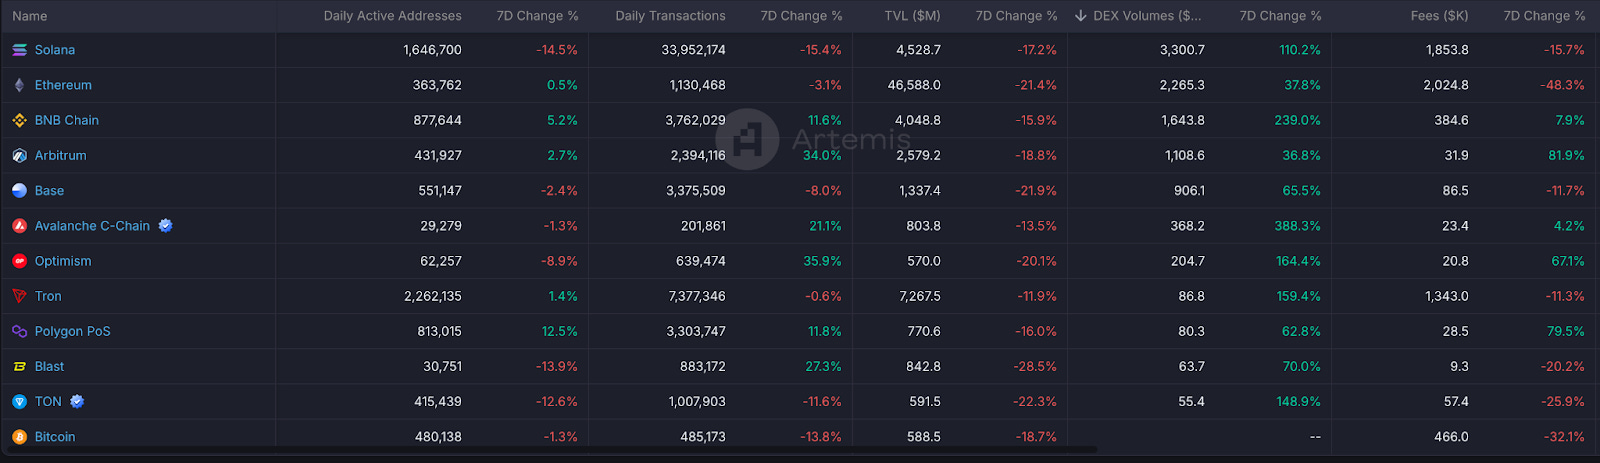
Task: Open the Base chain link
Action: pyautogui.click(x=49, y=191)
